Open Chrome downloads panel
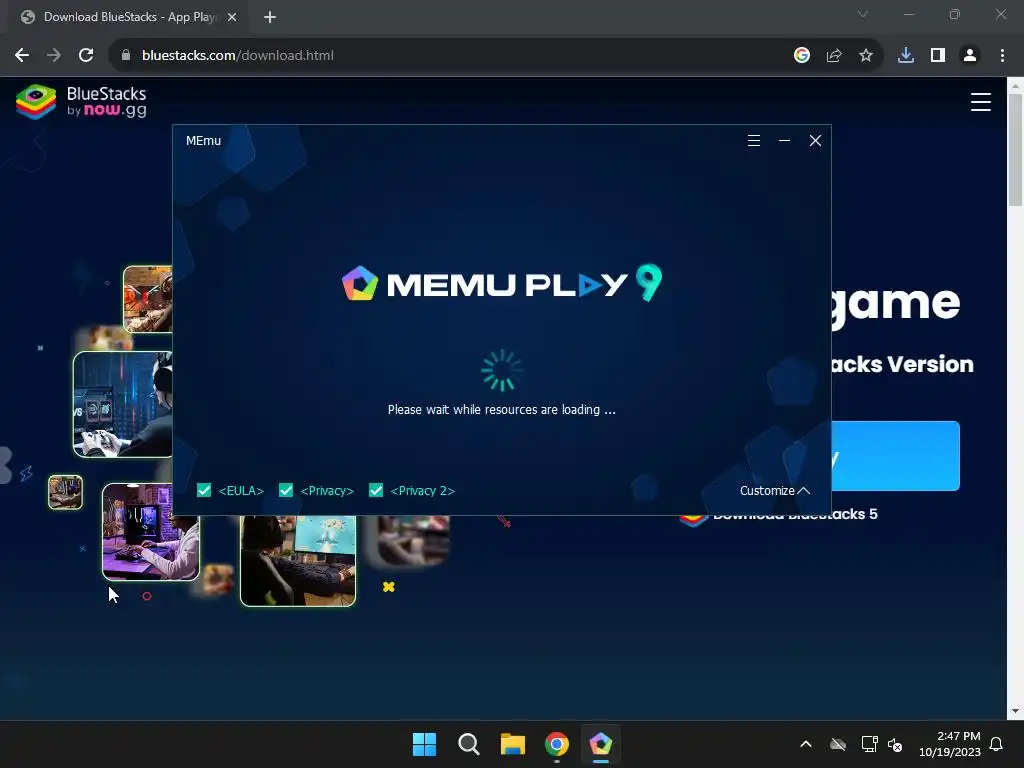 point(906,56)
